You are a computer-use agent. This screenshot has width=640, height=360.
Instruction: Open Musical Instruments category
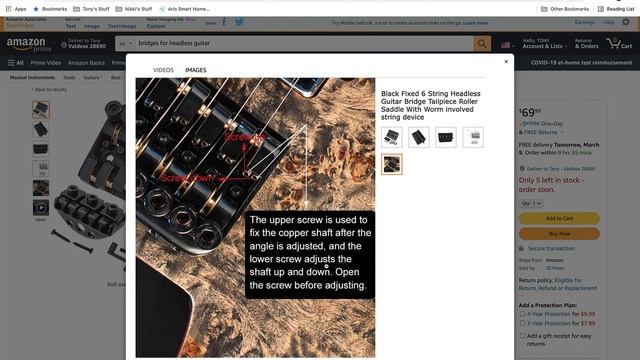(x=32, y=78)
